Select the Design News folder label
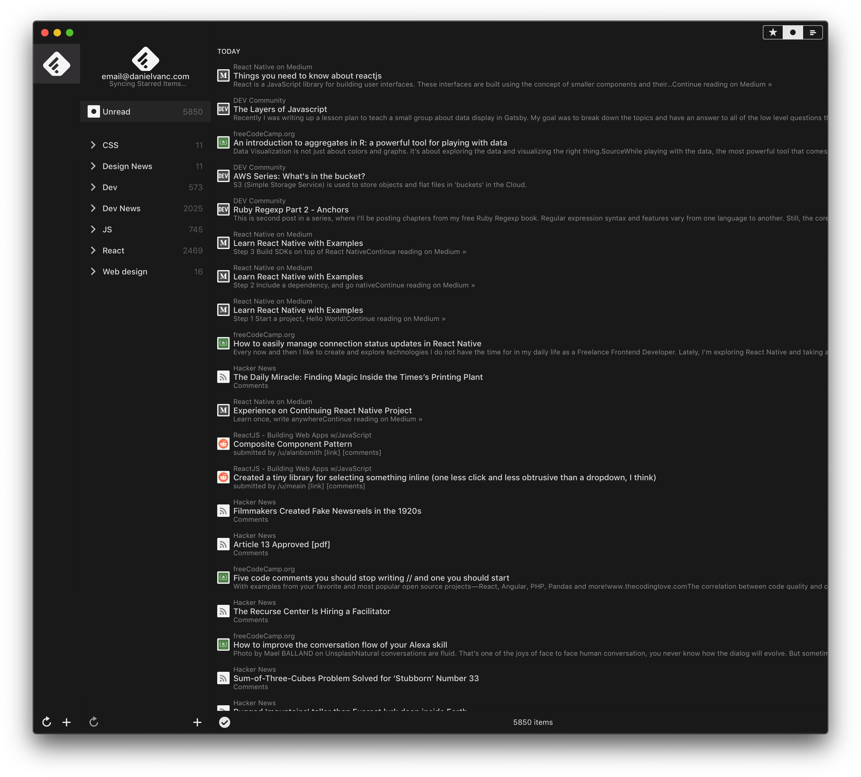 click(x=127, y=166)
